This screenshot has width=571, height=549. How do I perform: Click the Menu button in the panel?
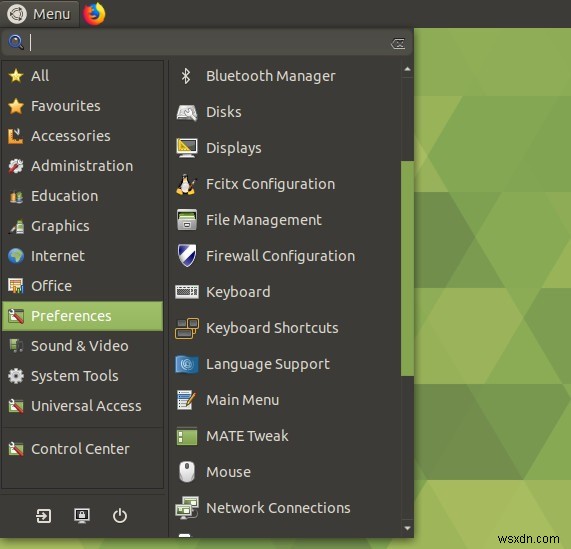pos(39,14)
